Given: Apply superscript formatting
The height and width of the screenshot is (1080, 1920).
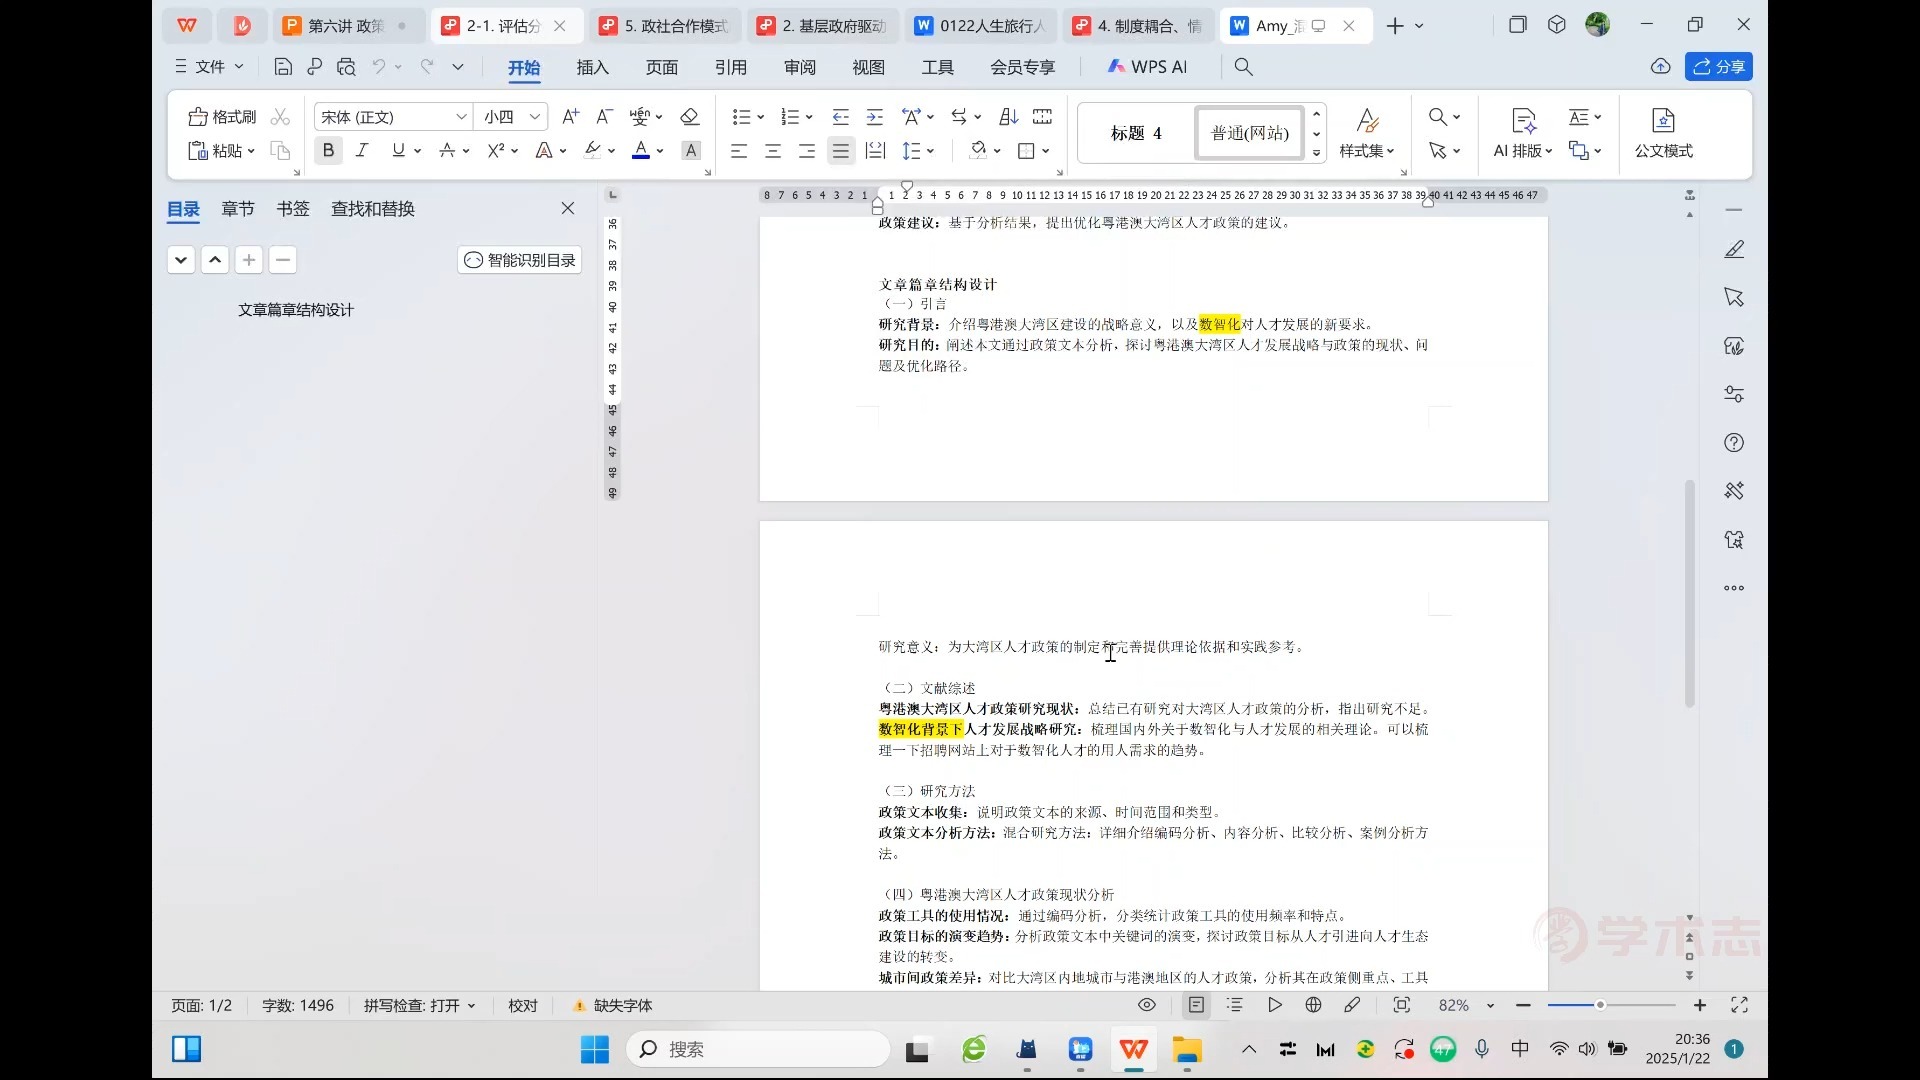Looking at the screenshot, I should pyautogui.click(x=497, y=150).
